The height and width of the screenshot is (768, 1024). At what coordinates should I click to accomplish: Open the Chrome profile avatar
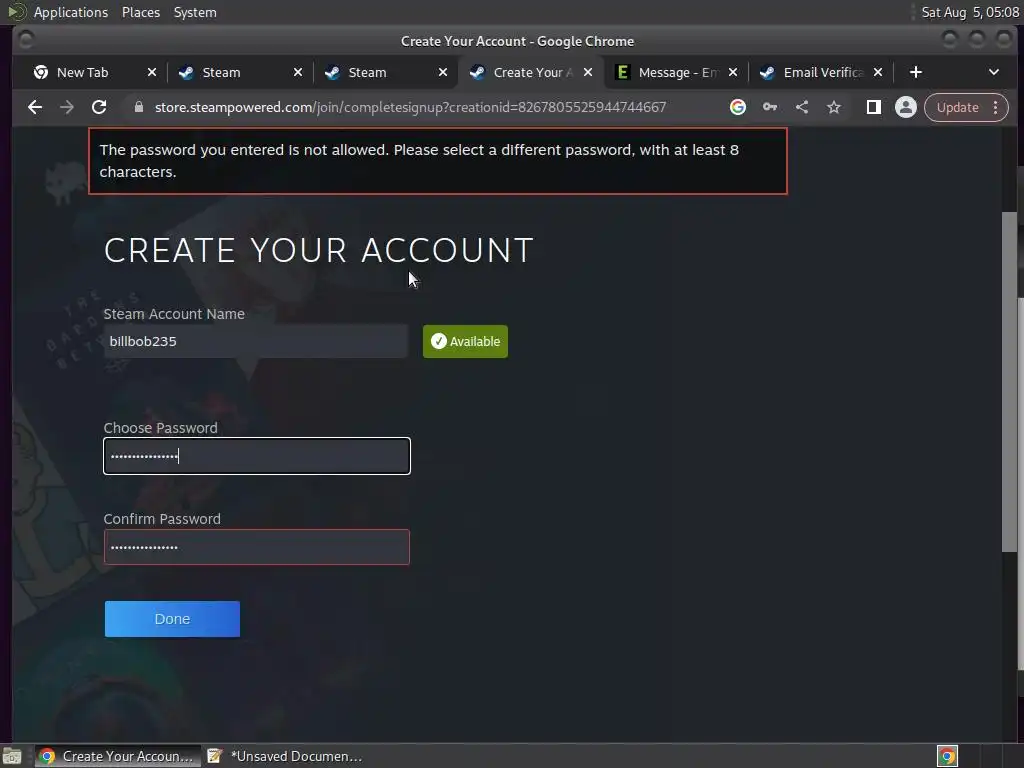pyautogui.click(x=905, y=107)
